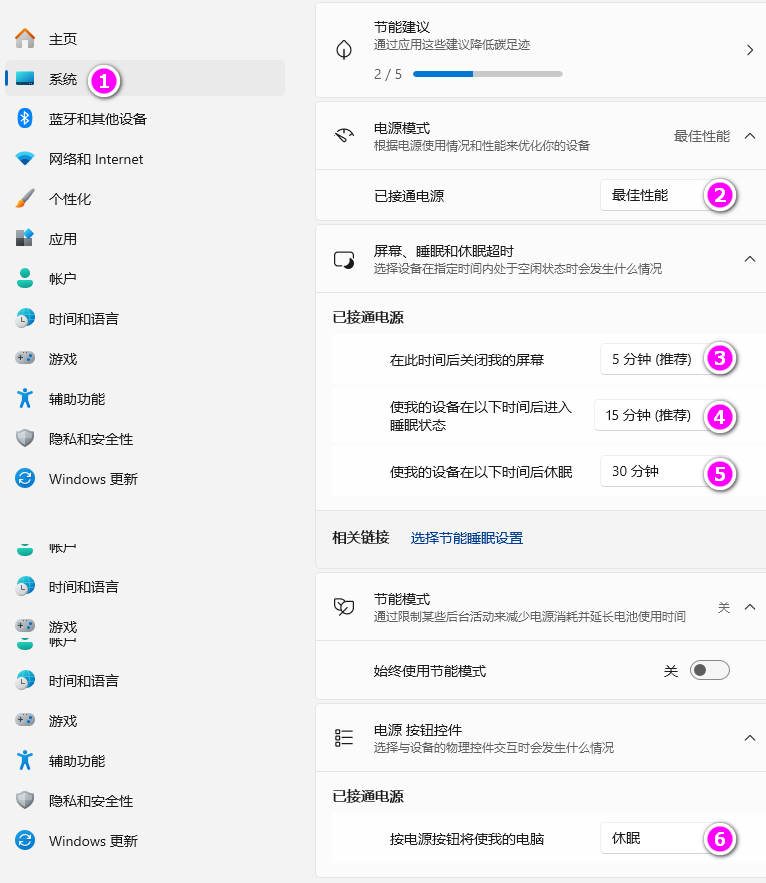Open the 30 分钟 hibernate dropdown
Viewport: 766px width, 883px height.
(x=667, y=471)
